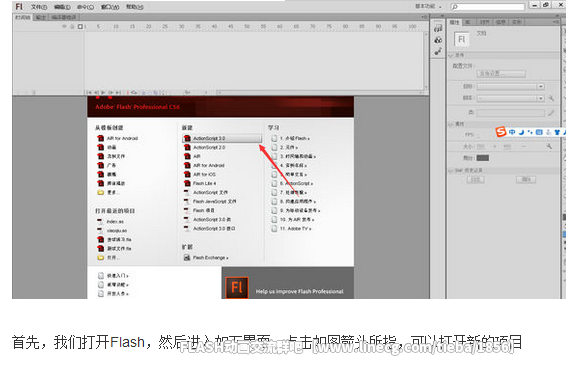This screenshot has height=366, width=566.
Task: Open the Code Snippets collapsed panel icon
Action: point(438,29)
